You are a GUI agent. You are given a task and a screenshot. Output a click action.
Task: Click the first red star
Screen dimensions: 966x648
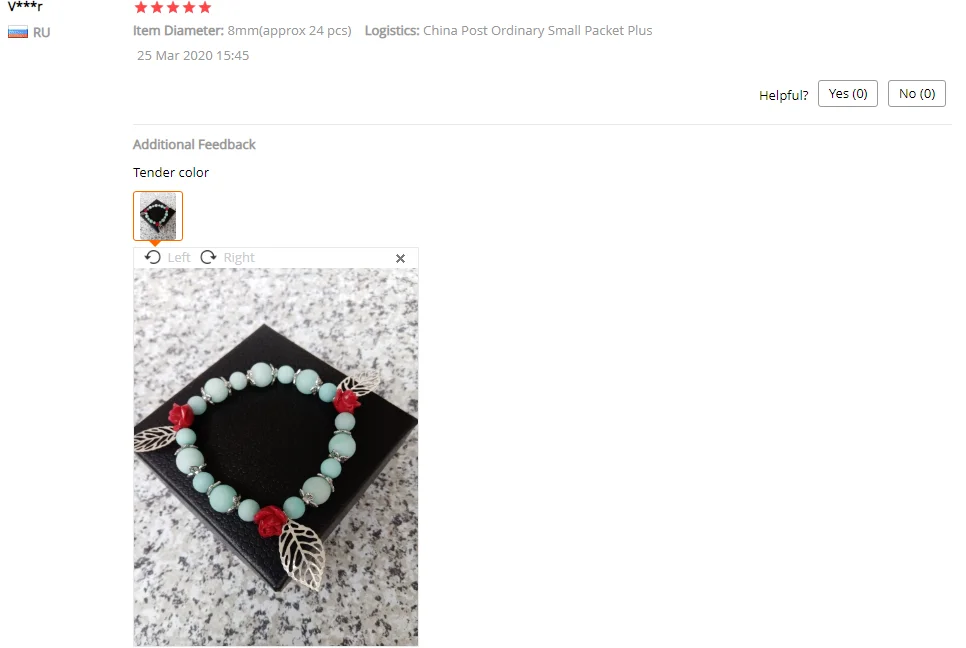coord(141,7)
